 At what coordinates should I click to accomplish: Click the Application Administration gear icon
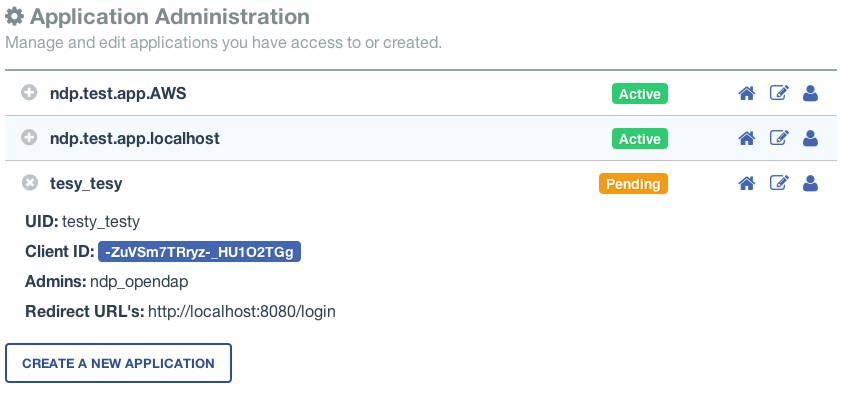coord(15,17)
